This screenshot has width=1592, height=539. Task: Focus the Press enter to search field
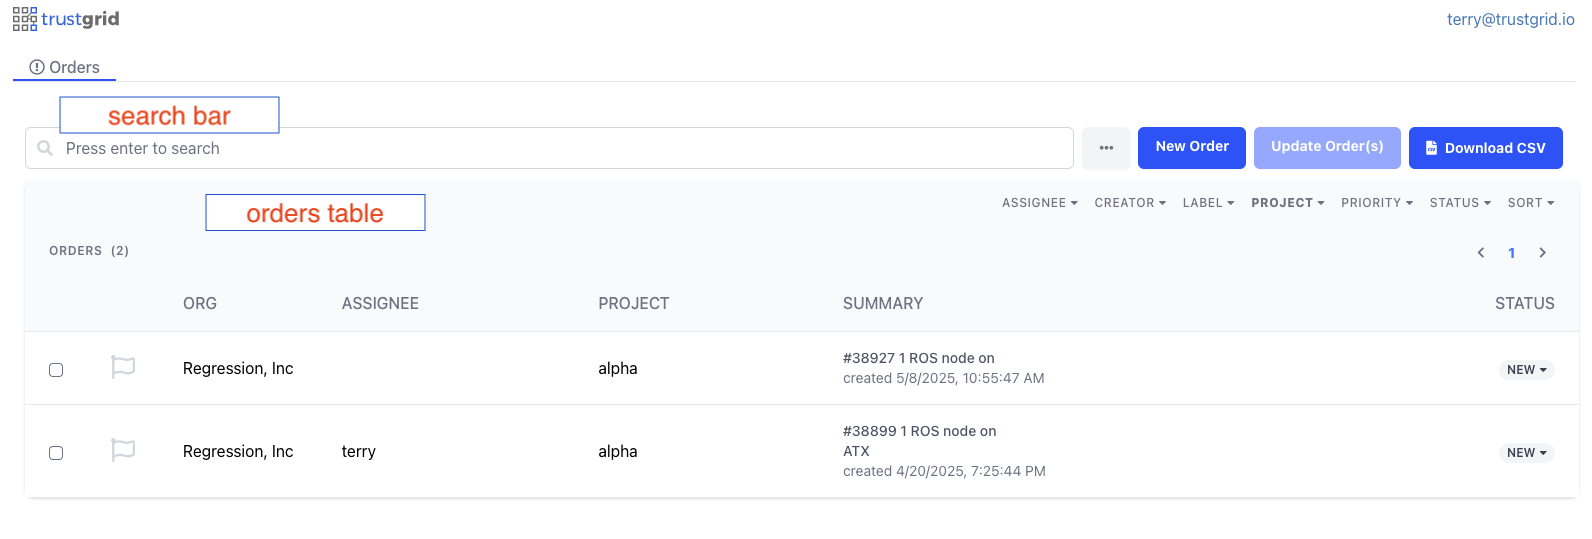549,148
